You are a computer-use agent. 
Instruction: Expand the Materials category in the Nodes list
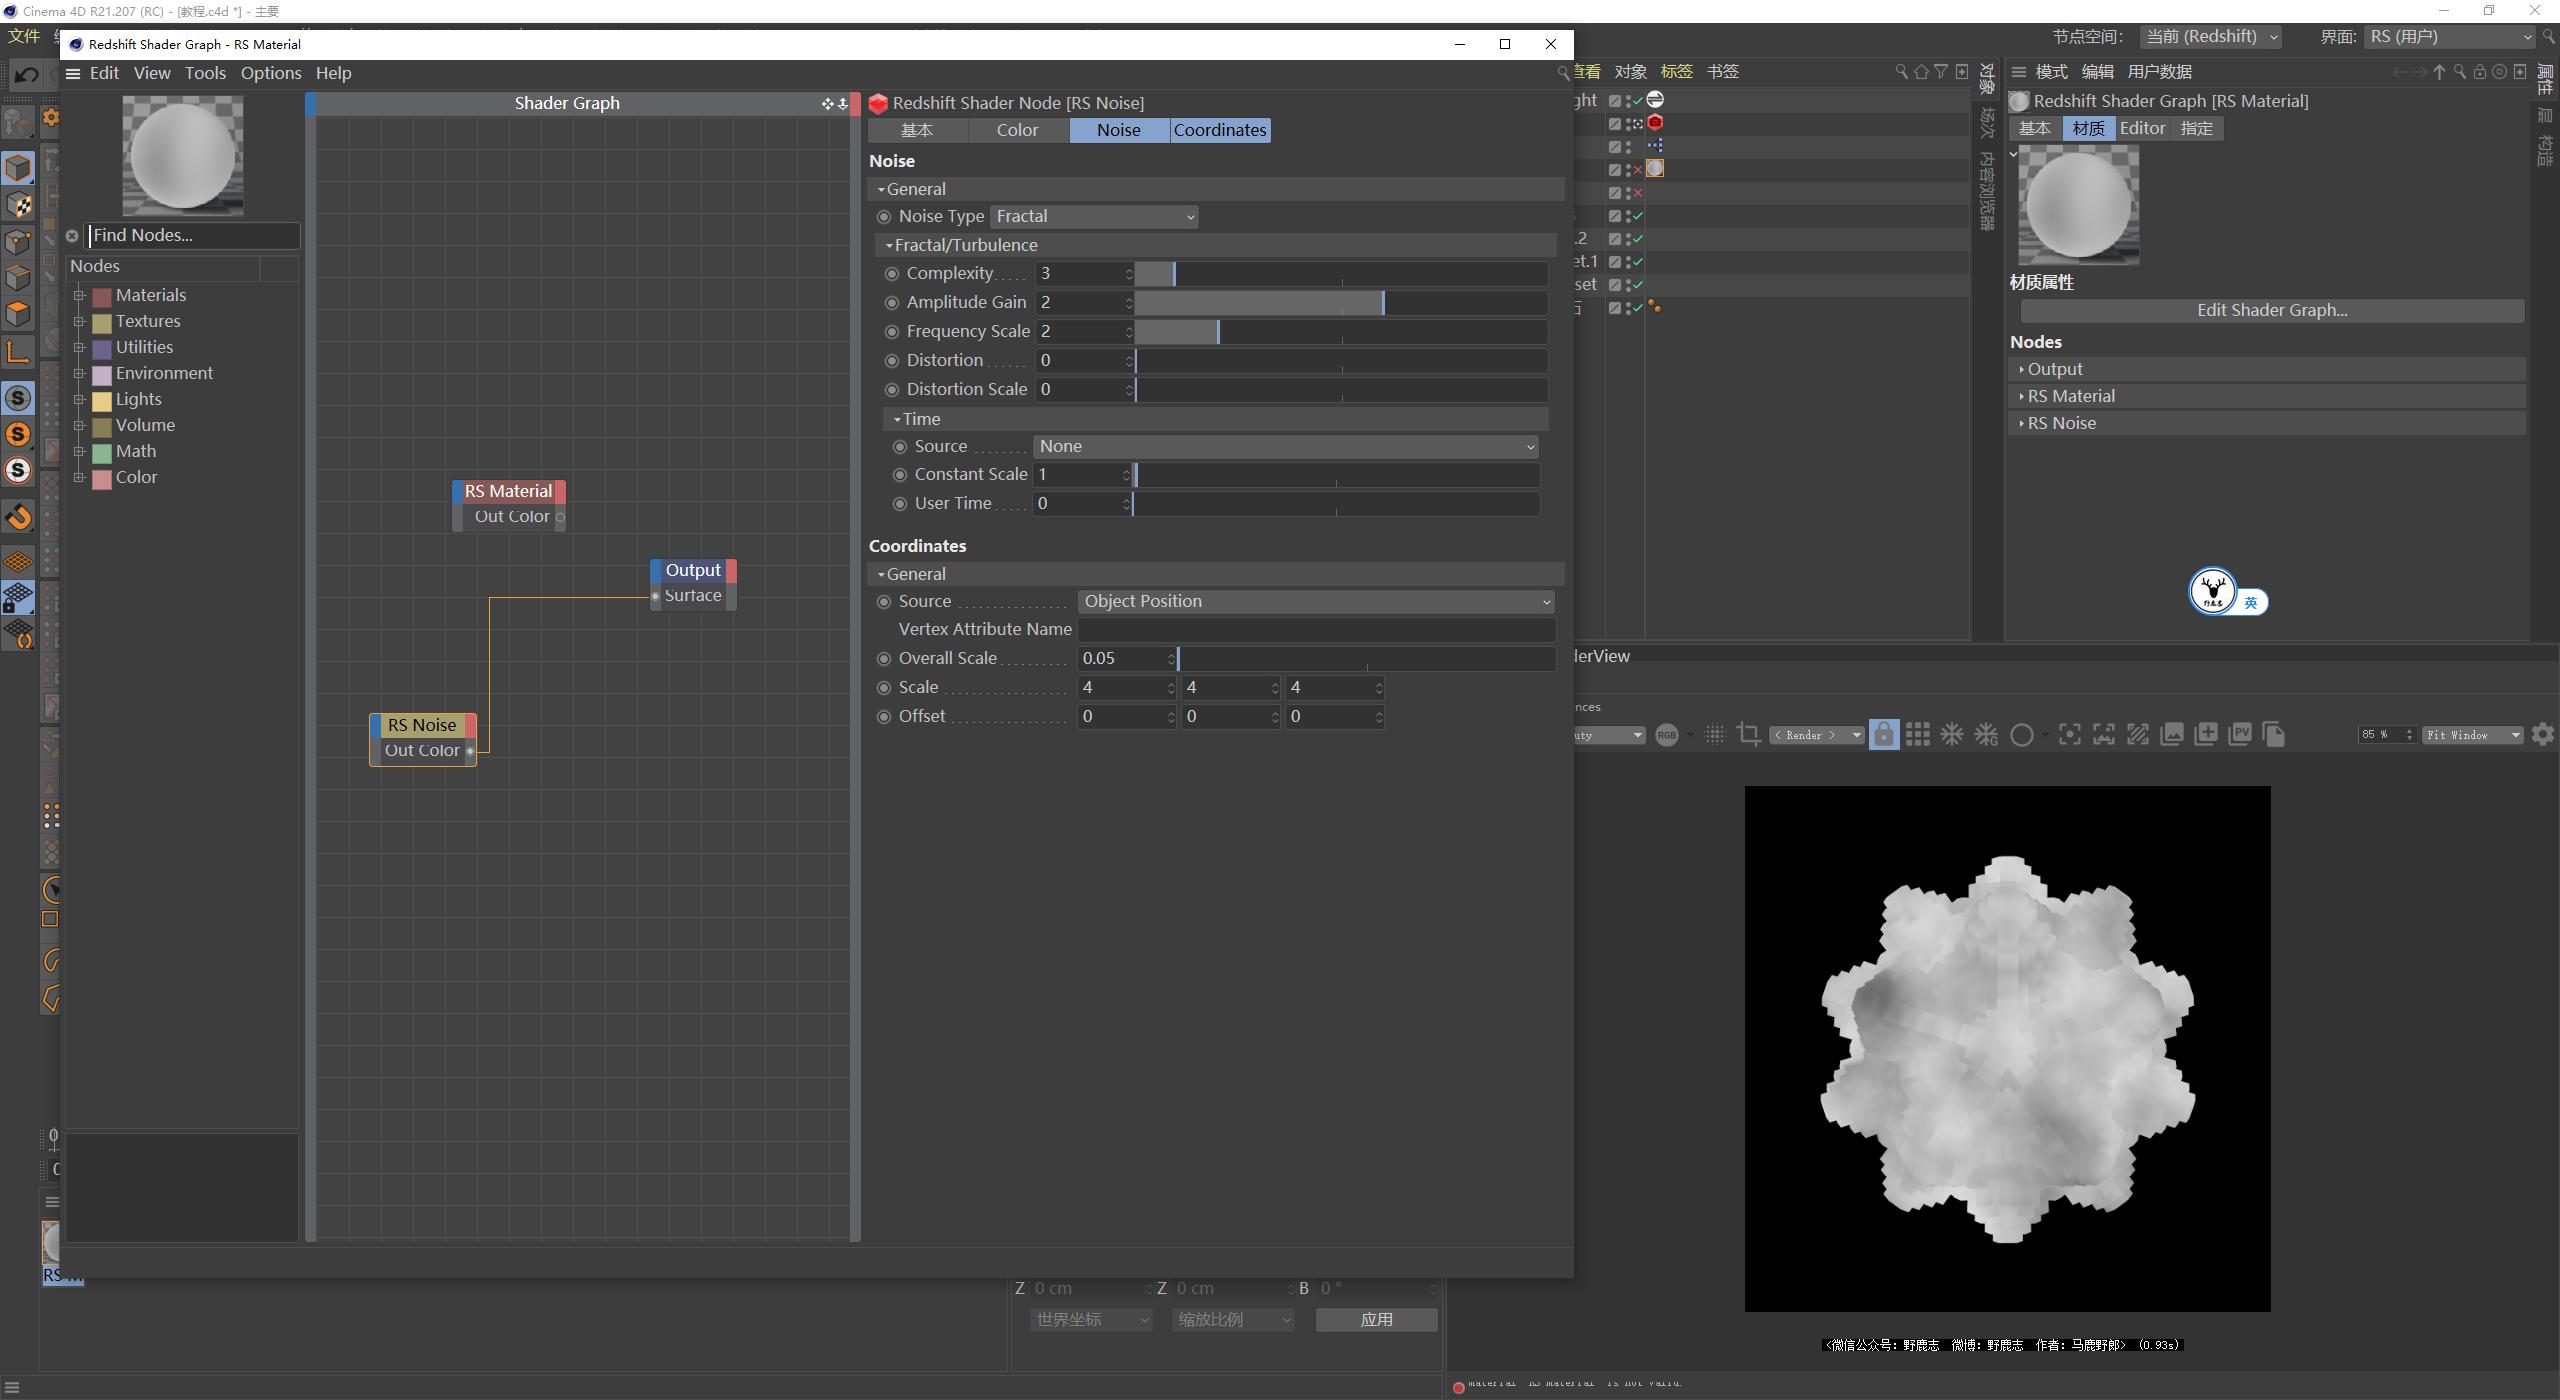[x=81, y=295]
